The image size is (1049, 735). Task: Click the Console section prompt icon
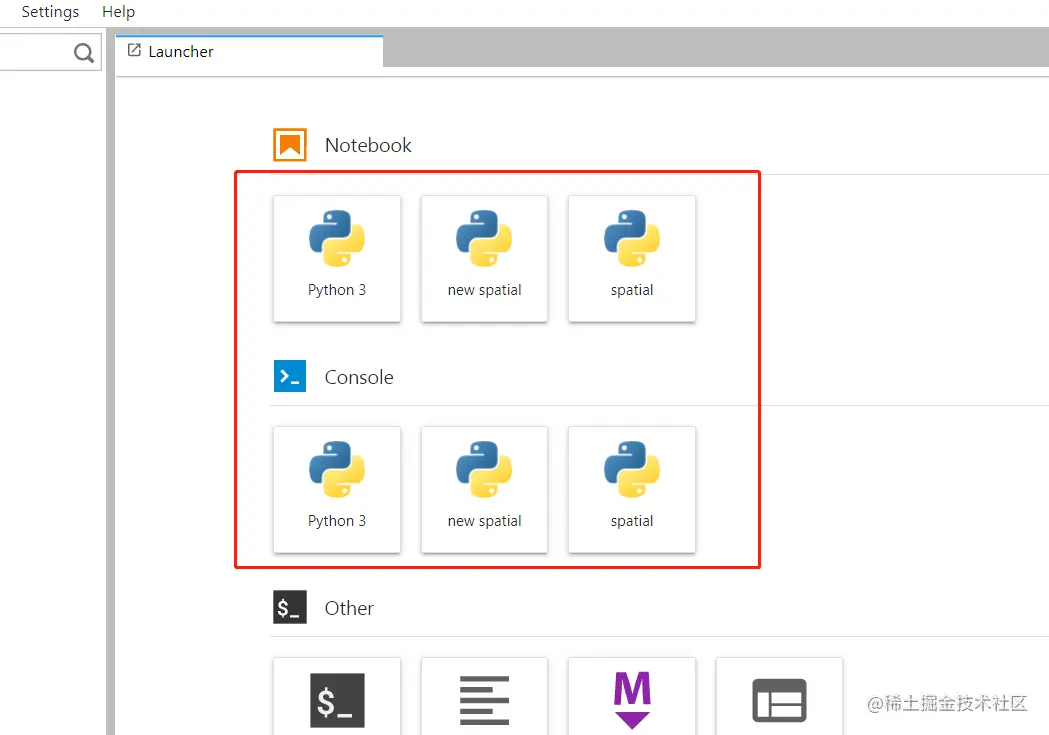click(290, 376)
